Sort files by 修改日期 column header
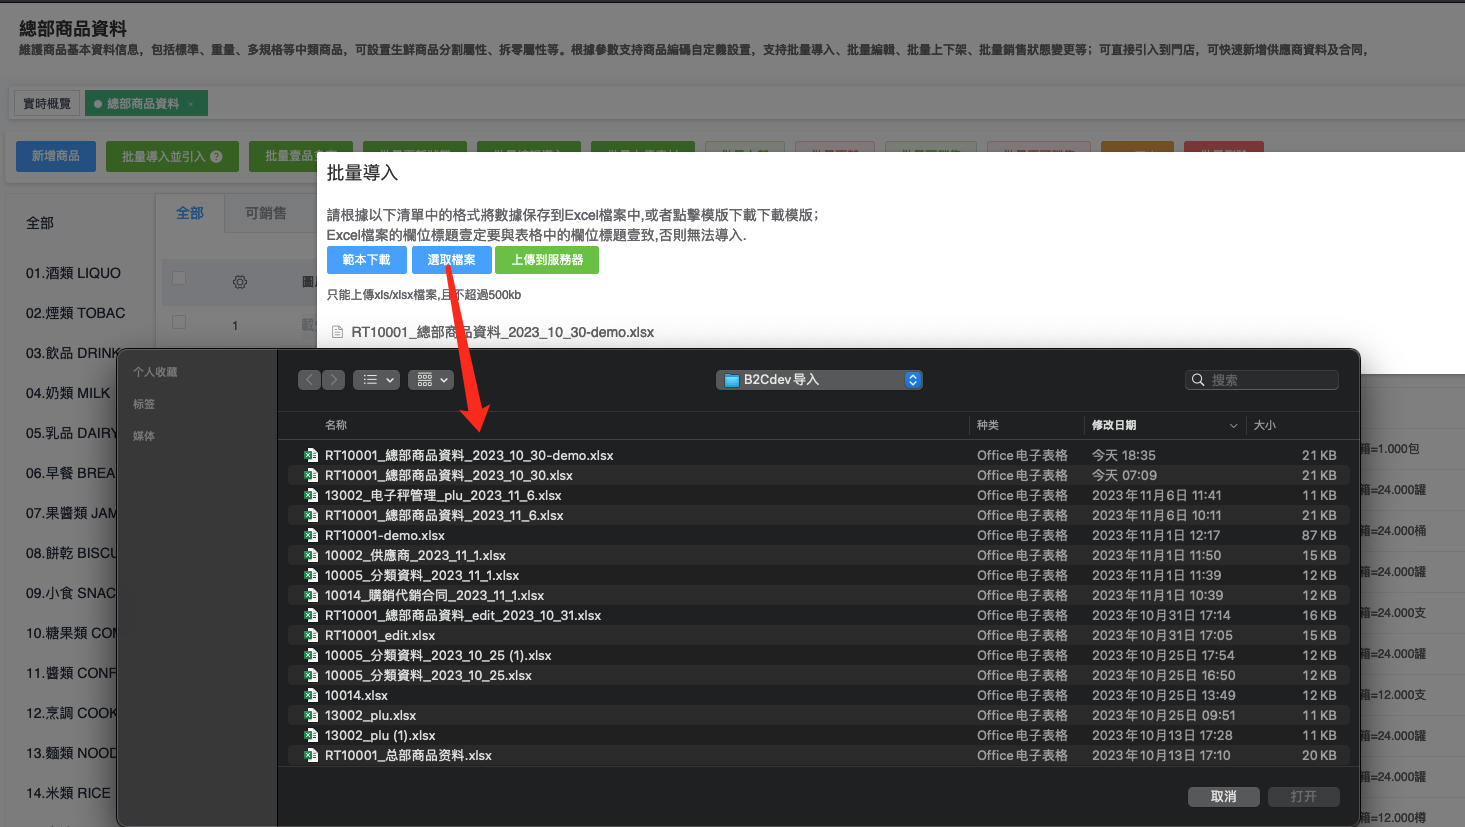Viewport: 1465px width, 827px height. [1114, 425]
